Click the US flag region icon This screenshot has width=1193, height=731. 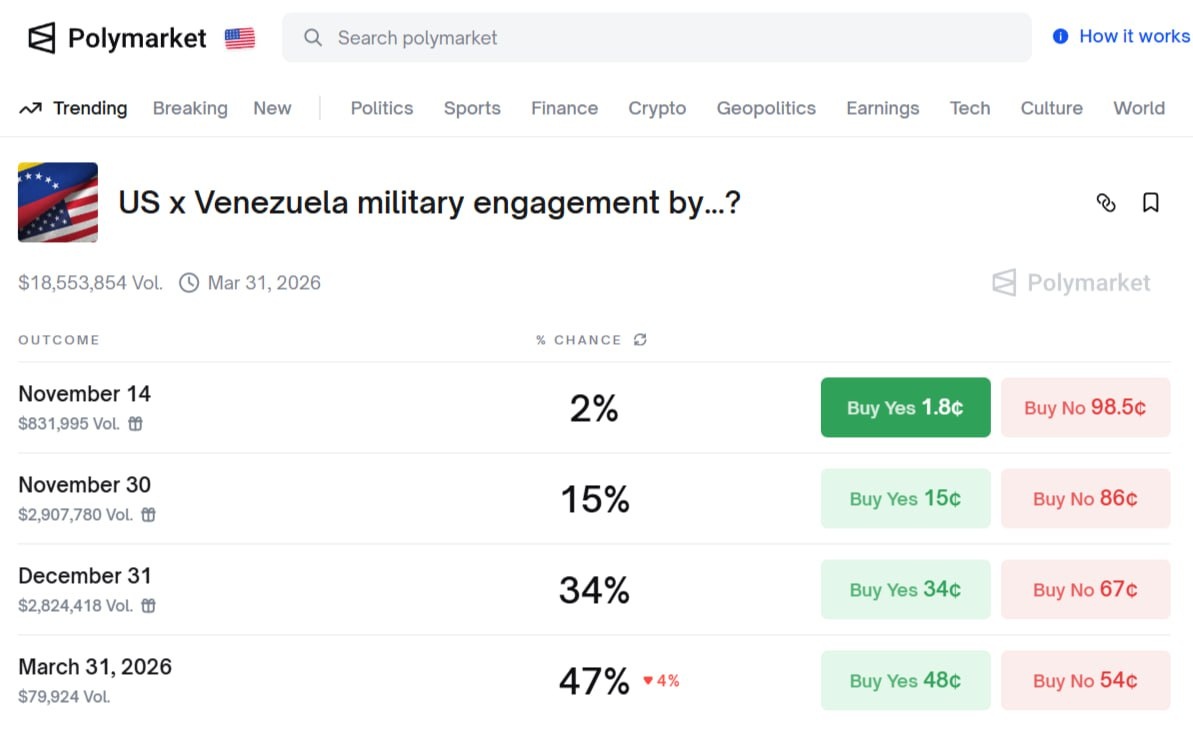(240, 38)
